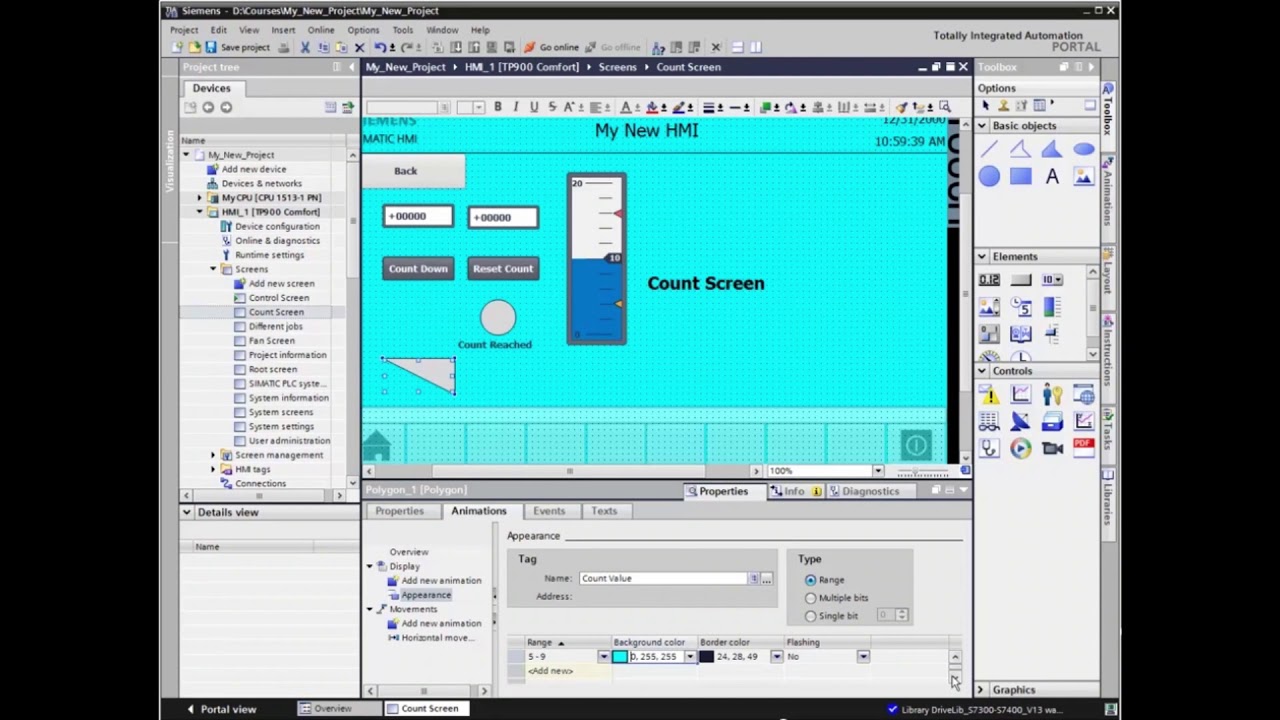
Task: Click the Cut scissors icon
Action: (x=305, y=47)
